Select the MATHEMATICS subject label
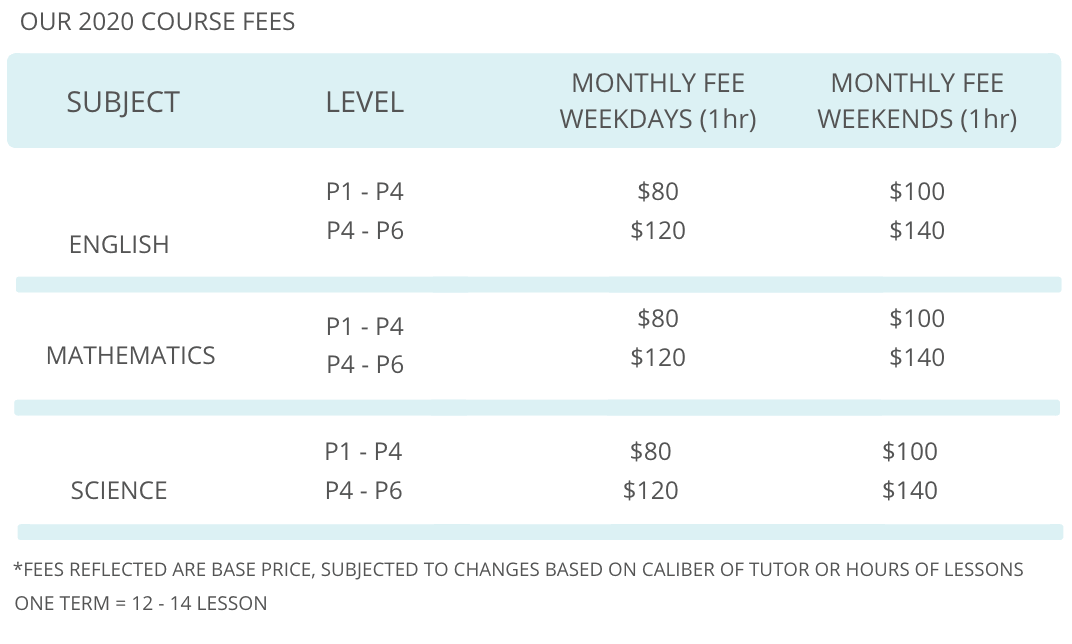Viewport: 1072px width, 644px height. pos(131,355)
